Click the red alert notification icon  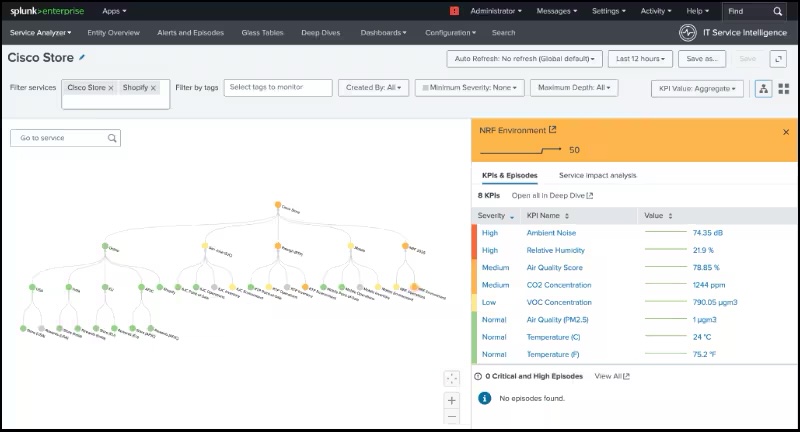454,11
